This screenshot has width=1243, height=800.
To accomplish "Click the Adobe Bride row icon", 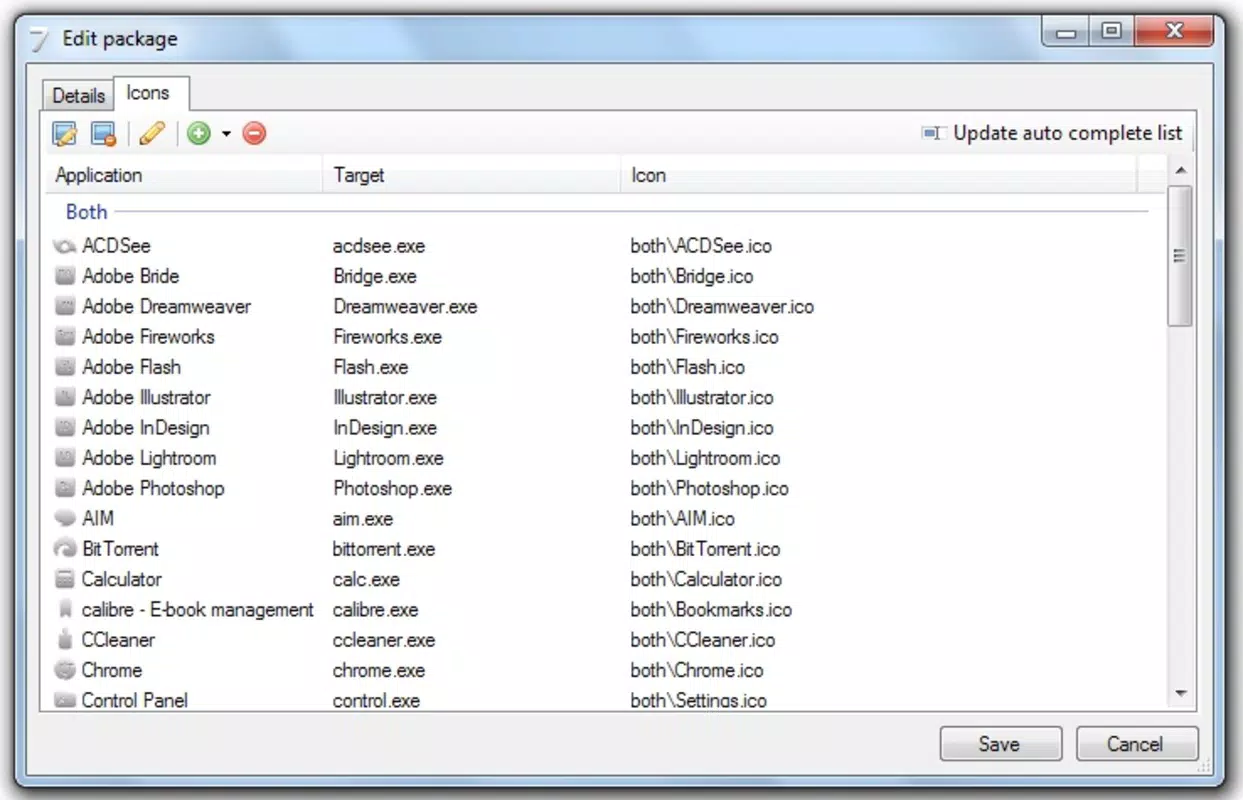I will tap(65, 276).
